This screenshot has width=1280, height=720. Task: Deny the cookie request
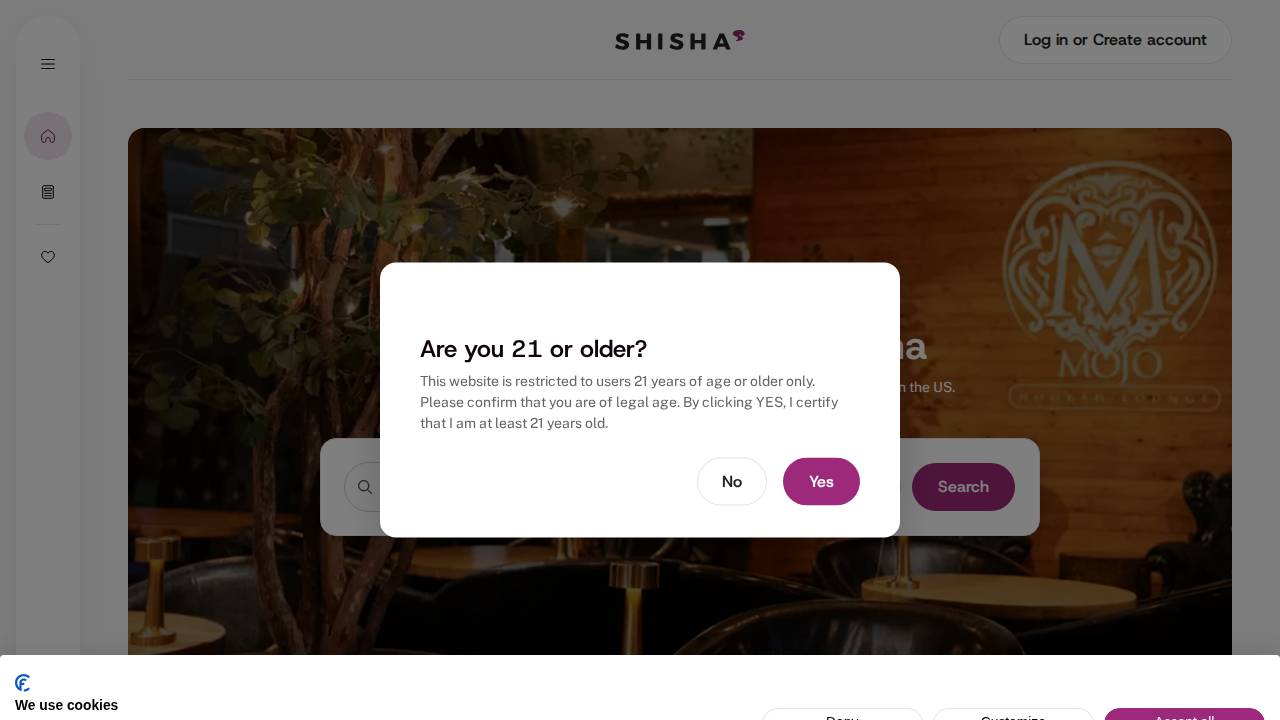click(842, 719)
